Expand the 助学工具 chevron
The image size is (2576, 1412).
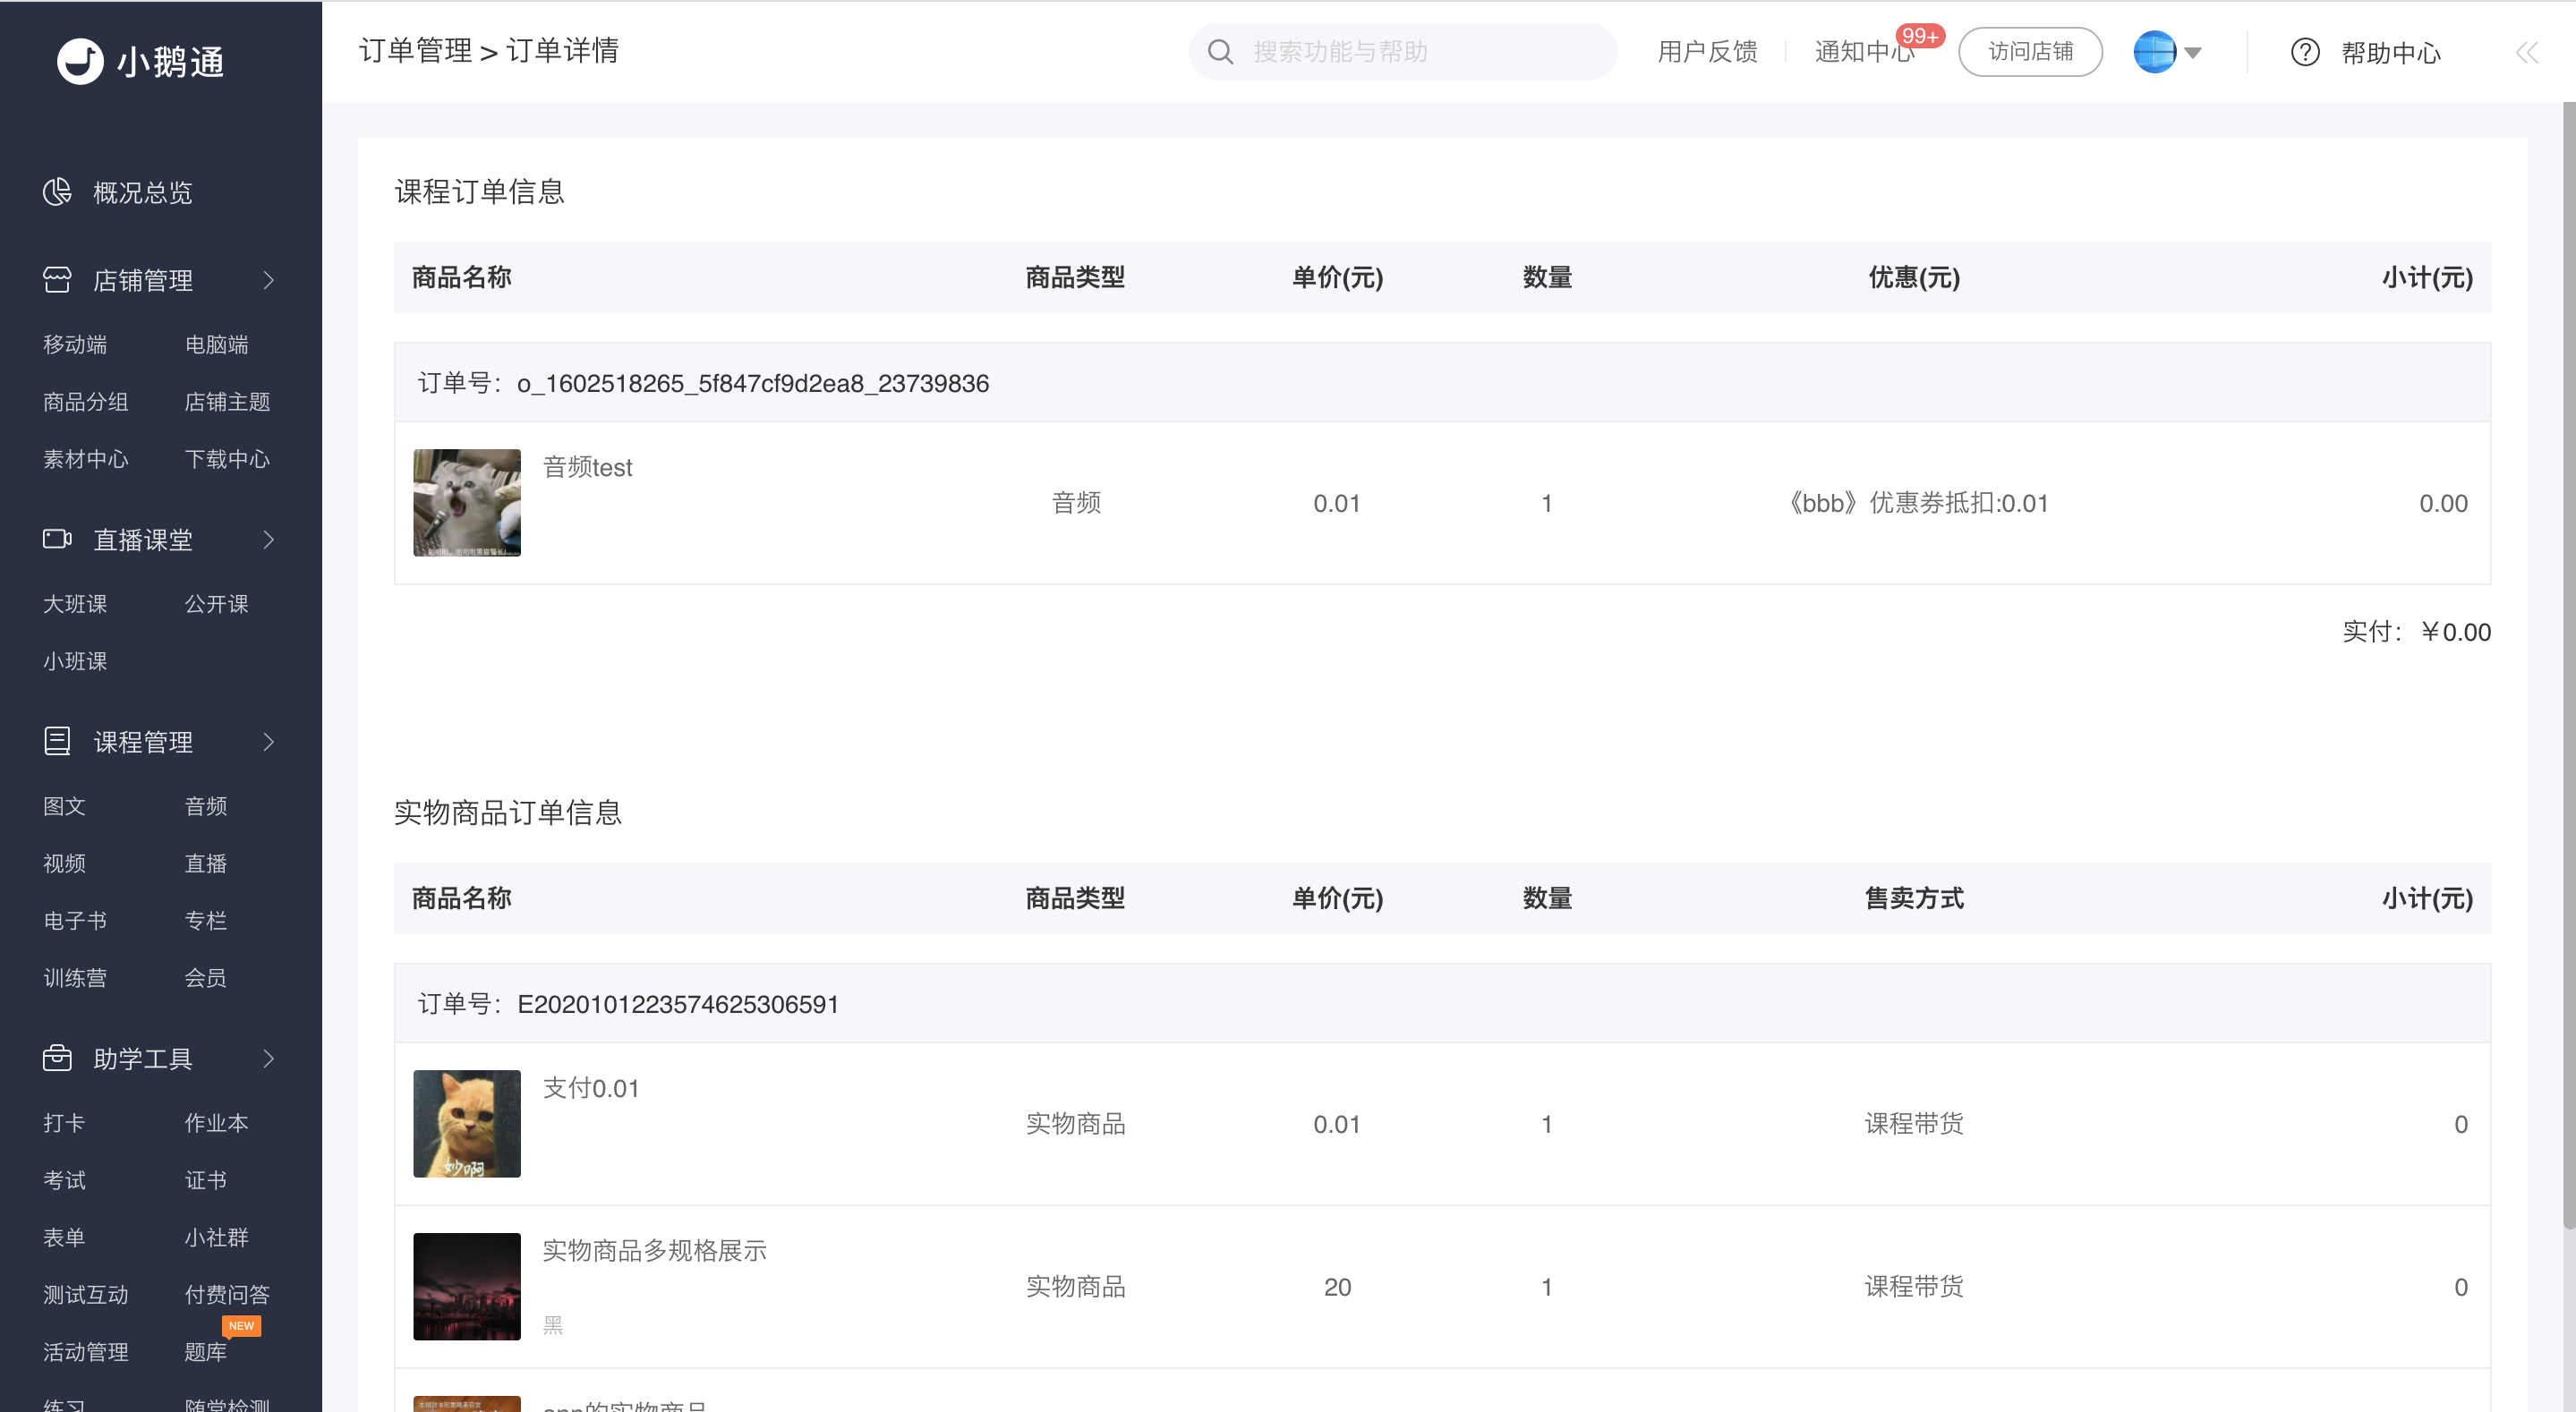tap(268, 1058)
